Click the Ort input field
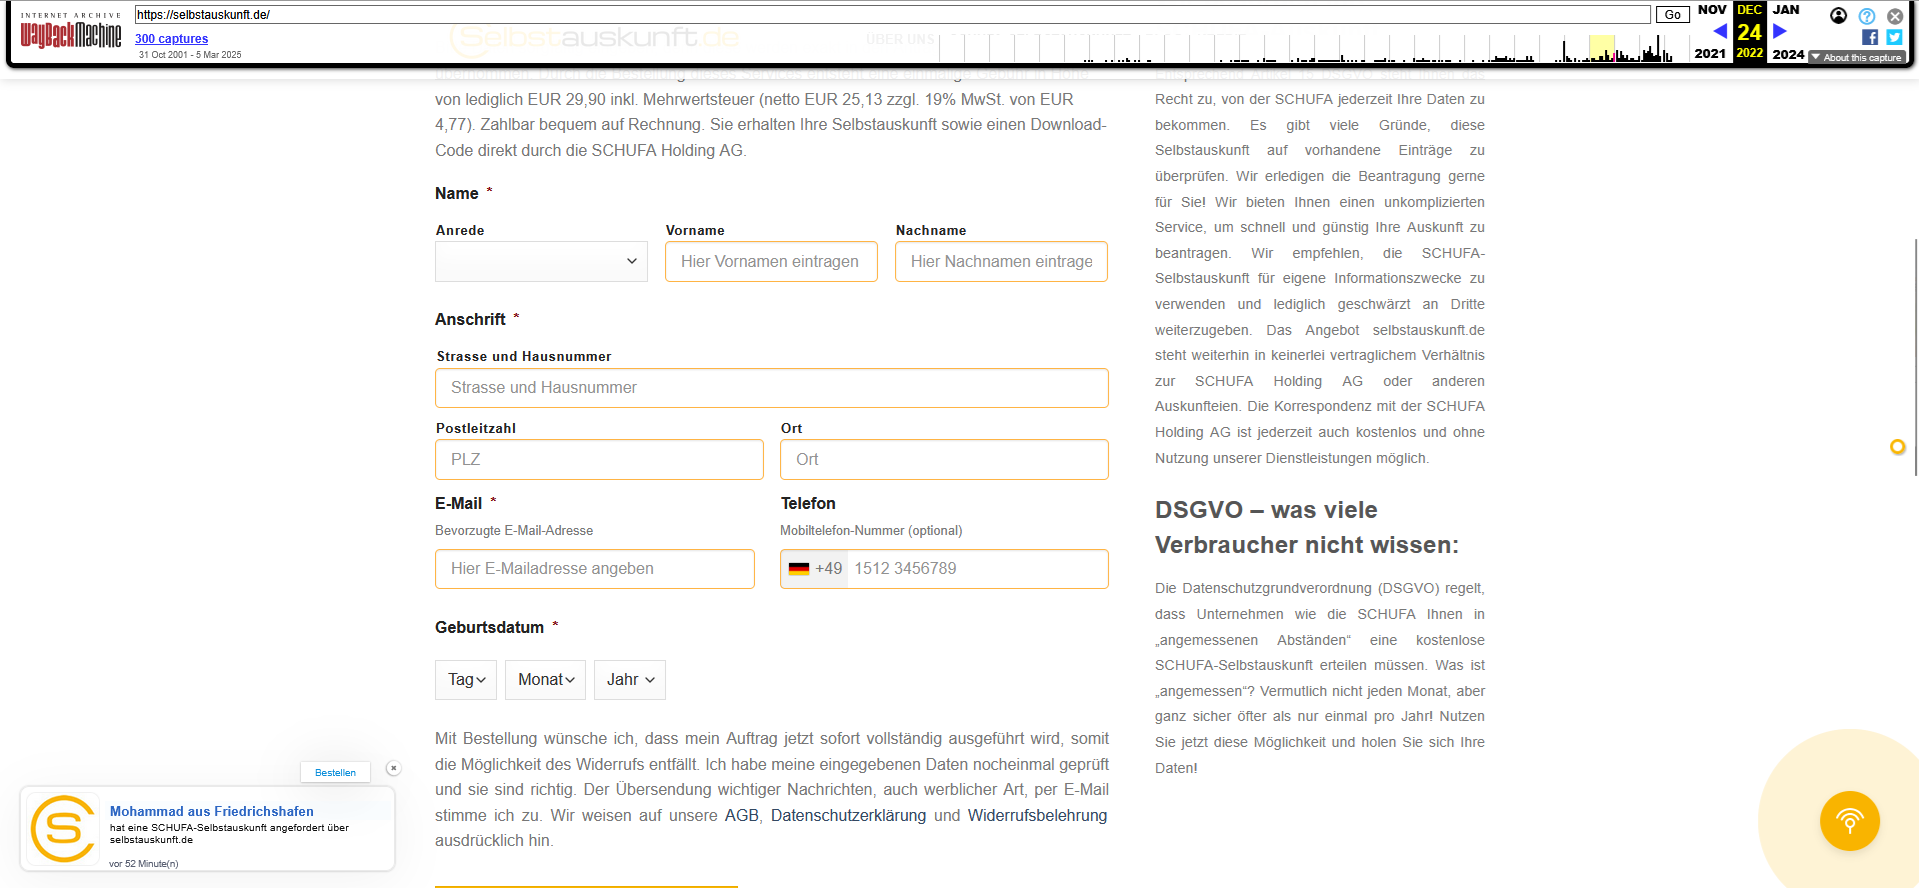Image resolution: width=1919 pixels, height=888 pixels. coord(944,460)
